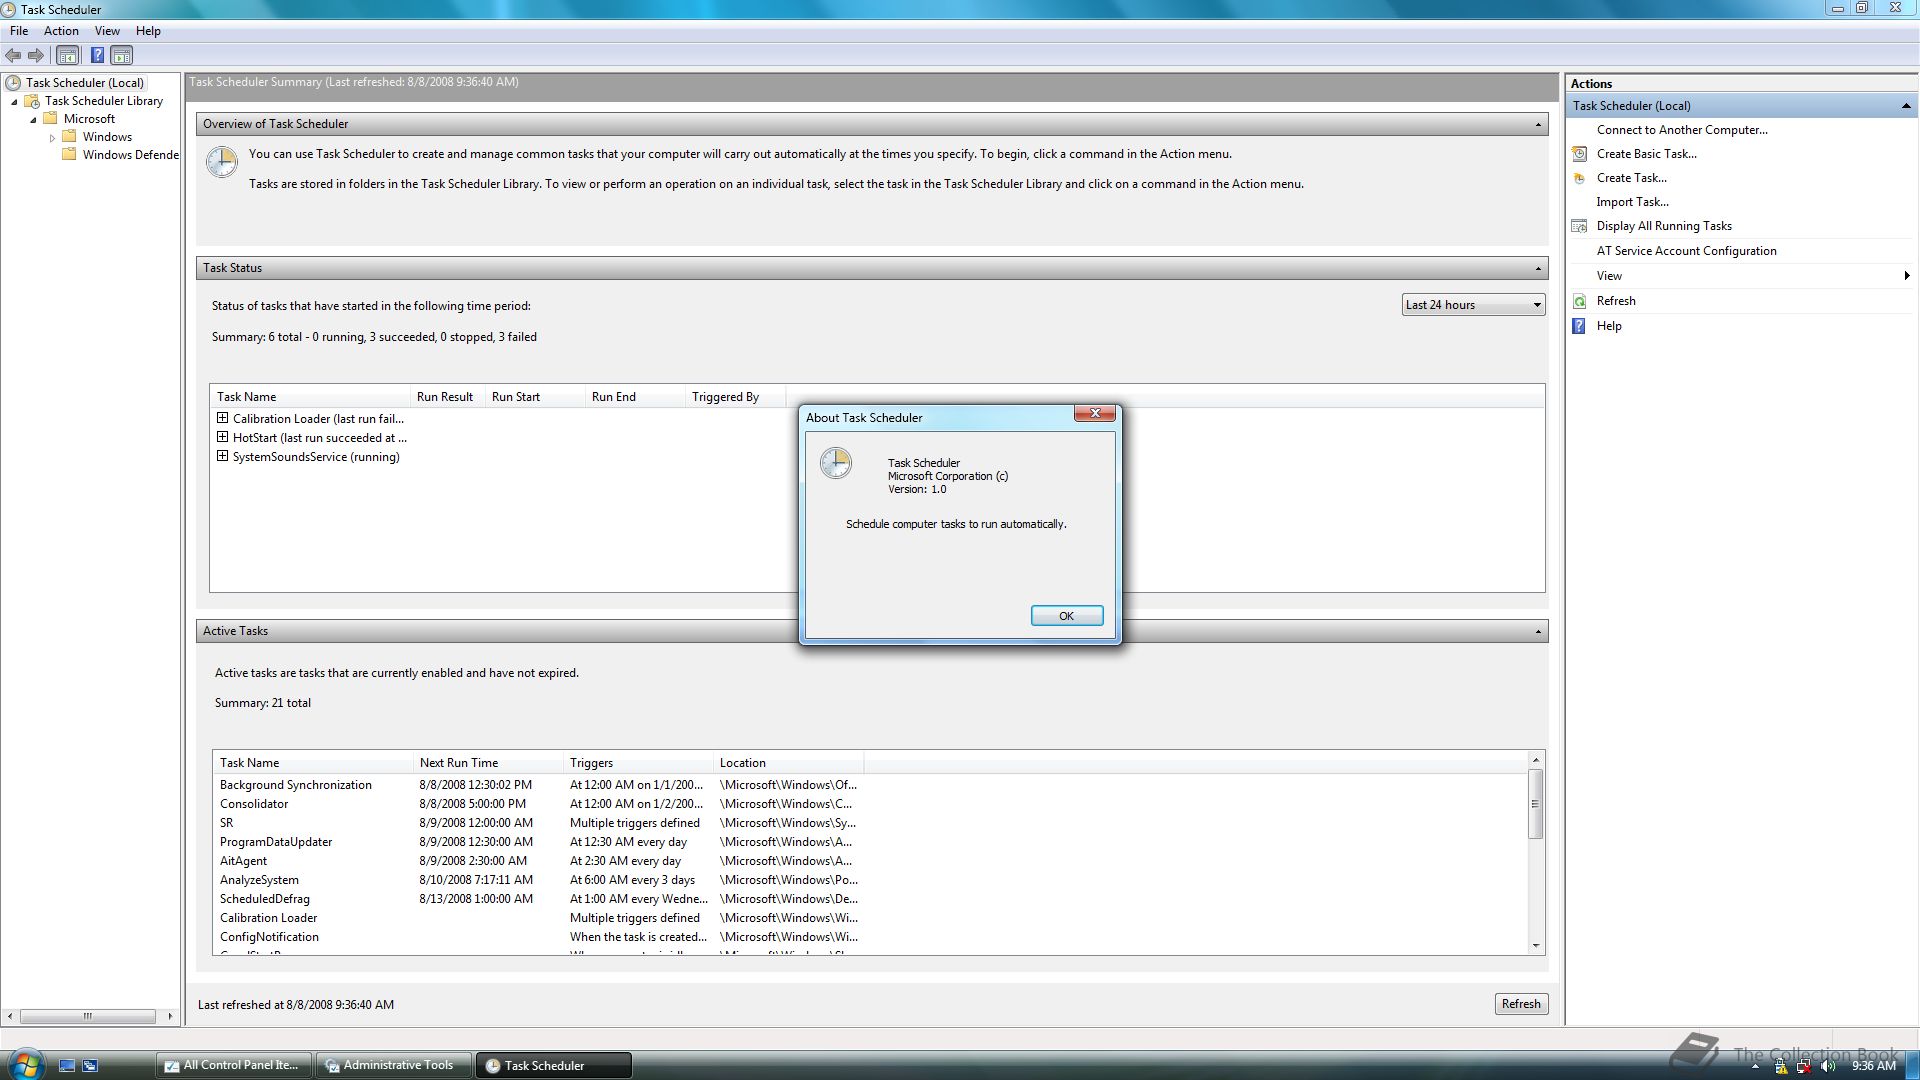This screenshot has width=1920, height=1080.
Task: Collapse the Task Status section
Action: [1538, 269]
